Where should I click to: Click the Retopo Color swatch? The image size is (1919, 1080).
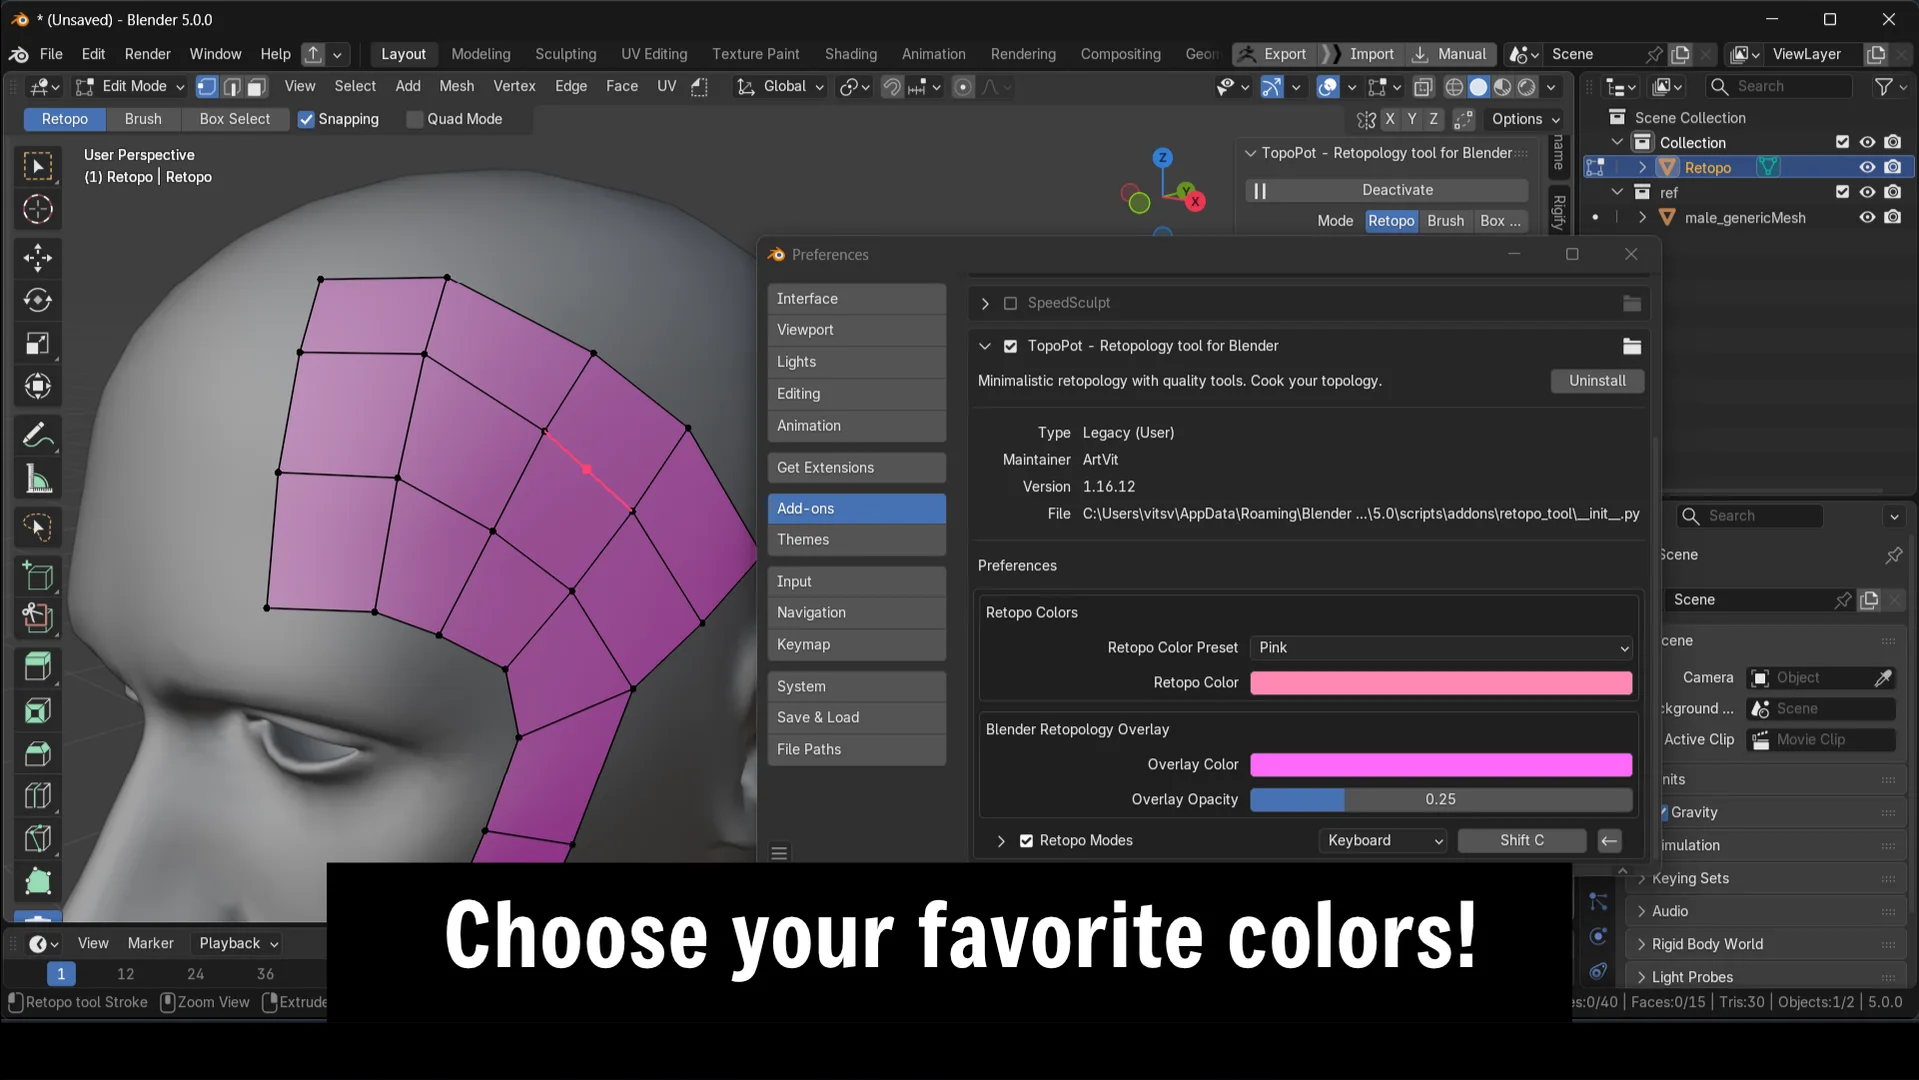[1441, 683]
